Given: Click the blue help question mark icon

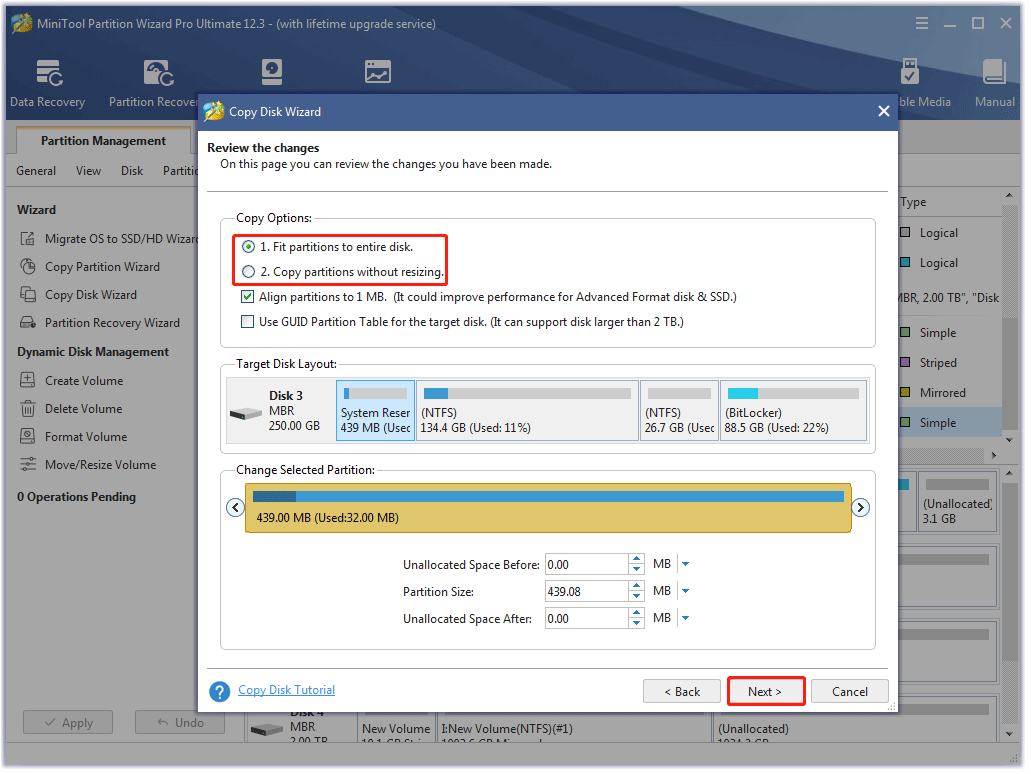Looking at the screenshot, I should (220, 691).
